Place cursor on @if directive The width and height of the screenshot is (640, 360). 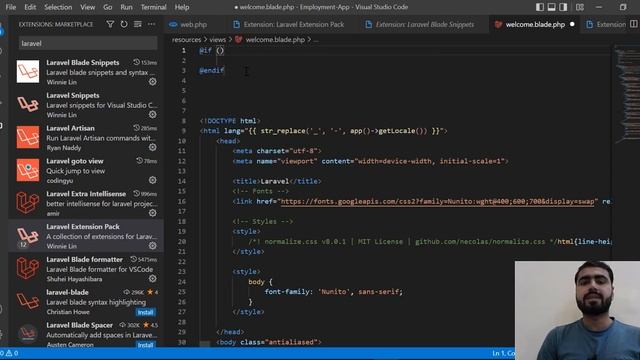click(x=205, y=51)
